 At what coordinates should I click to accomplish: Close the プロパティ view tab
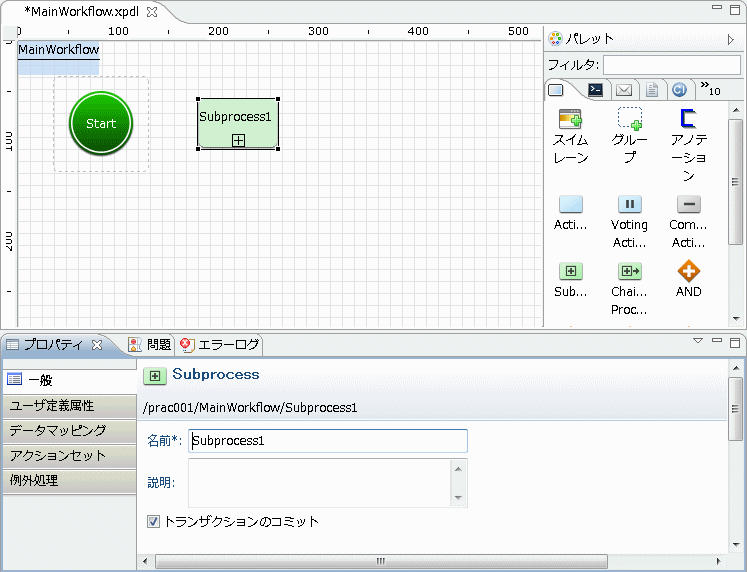(x=97, y=345)
